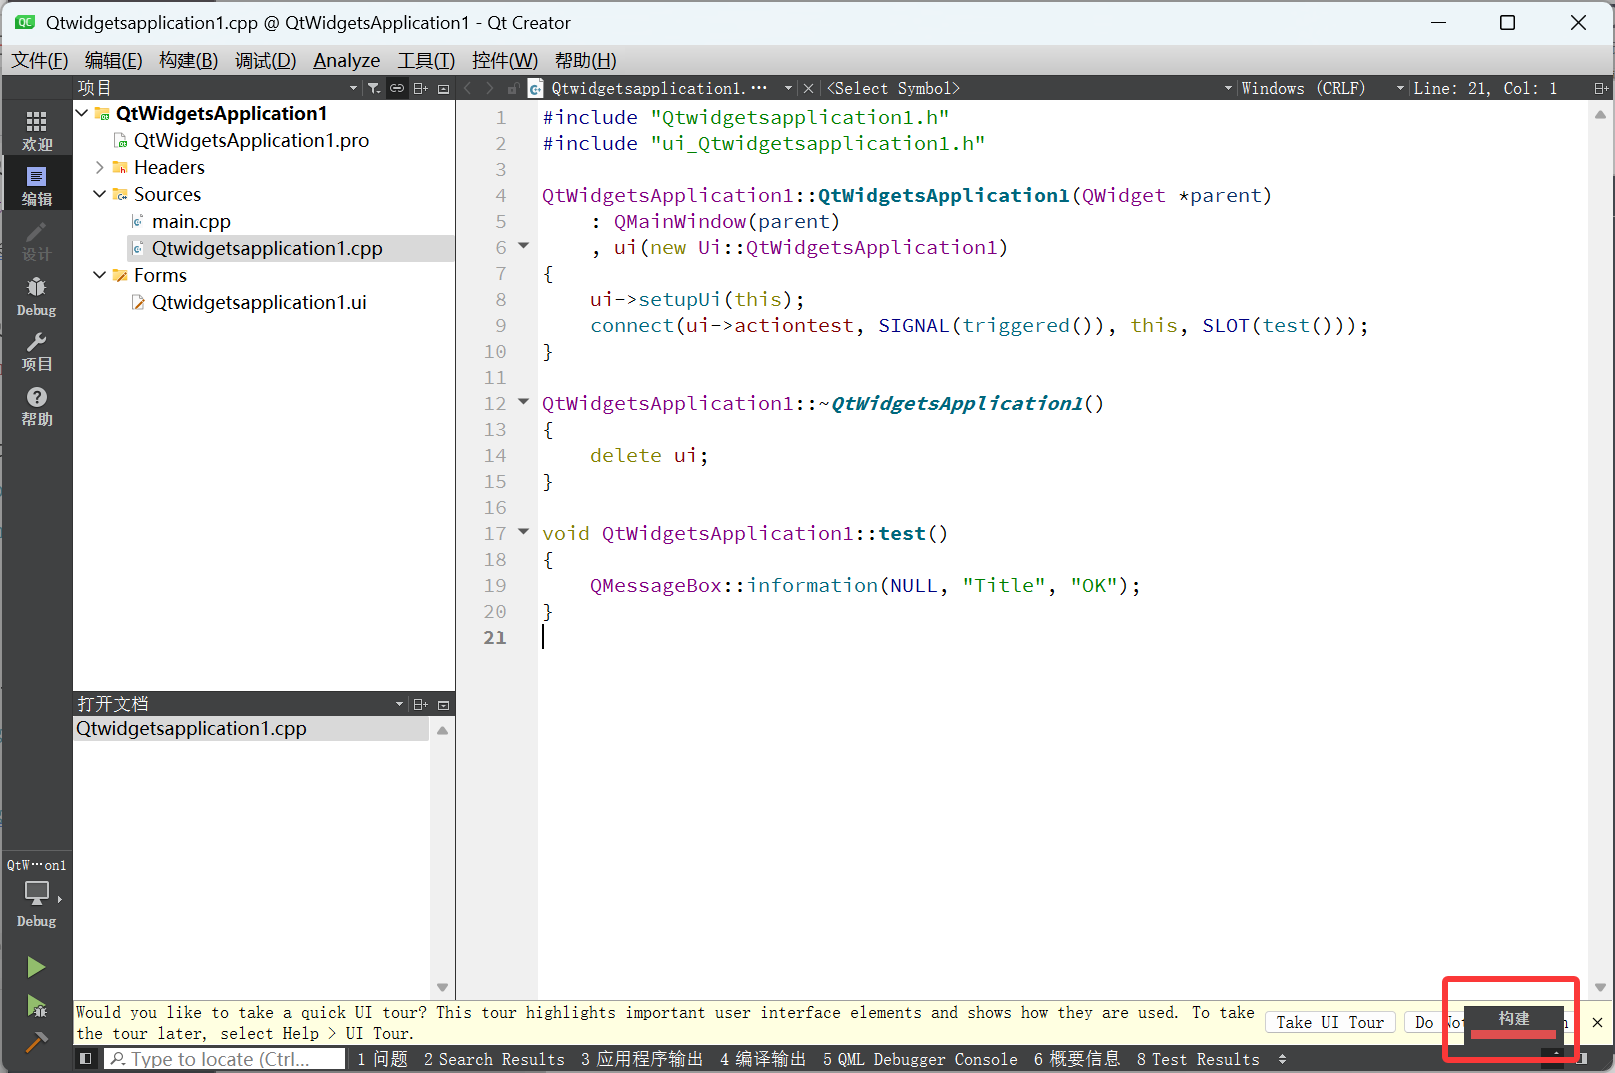Split the editor view
The image size is (1615, 1073).
point(1601,88)
